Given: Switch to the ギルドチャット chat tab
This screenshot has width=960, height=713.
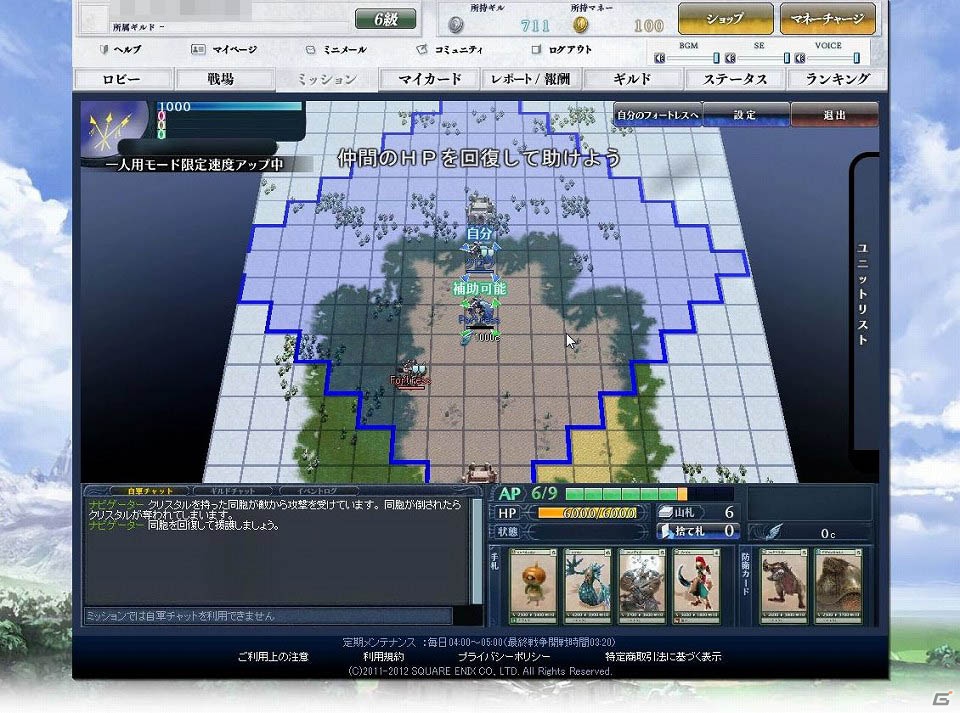Looking at the screenshot, I should tap(233, 491).
